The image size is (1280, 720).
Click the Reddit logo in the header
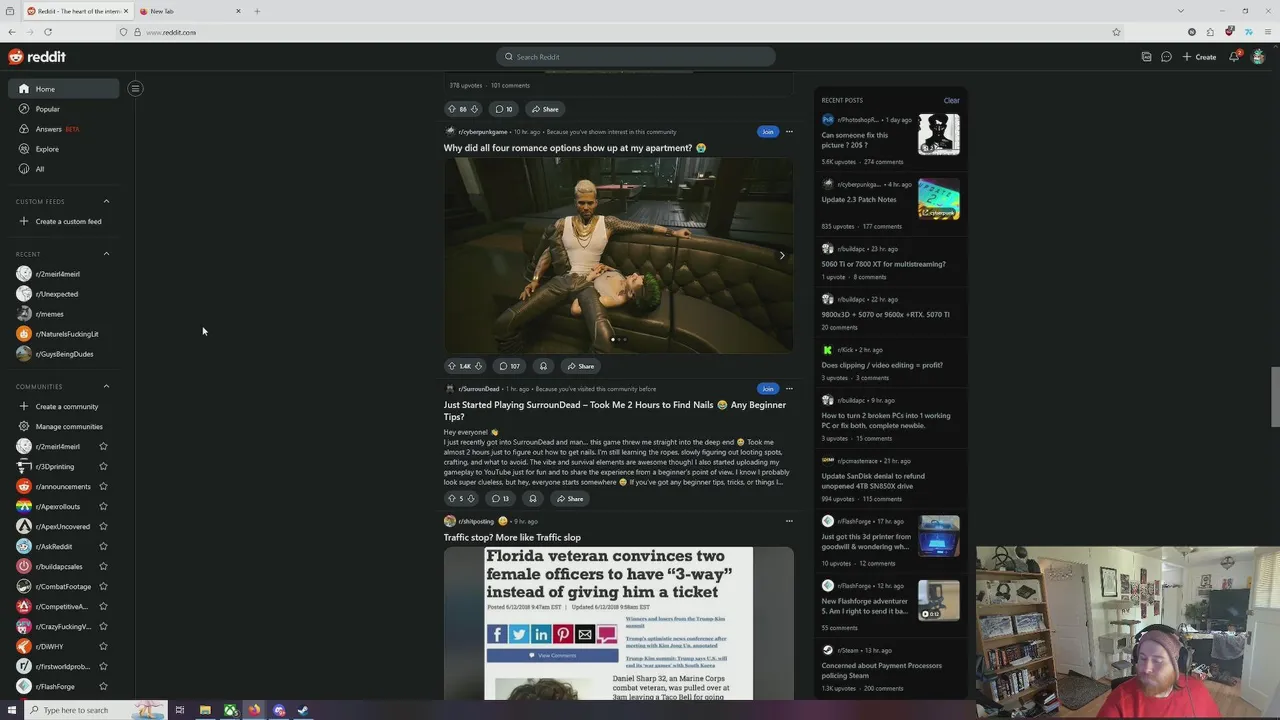37,57
